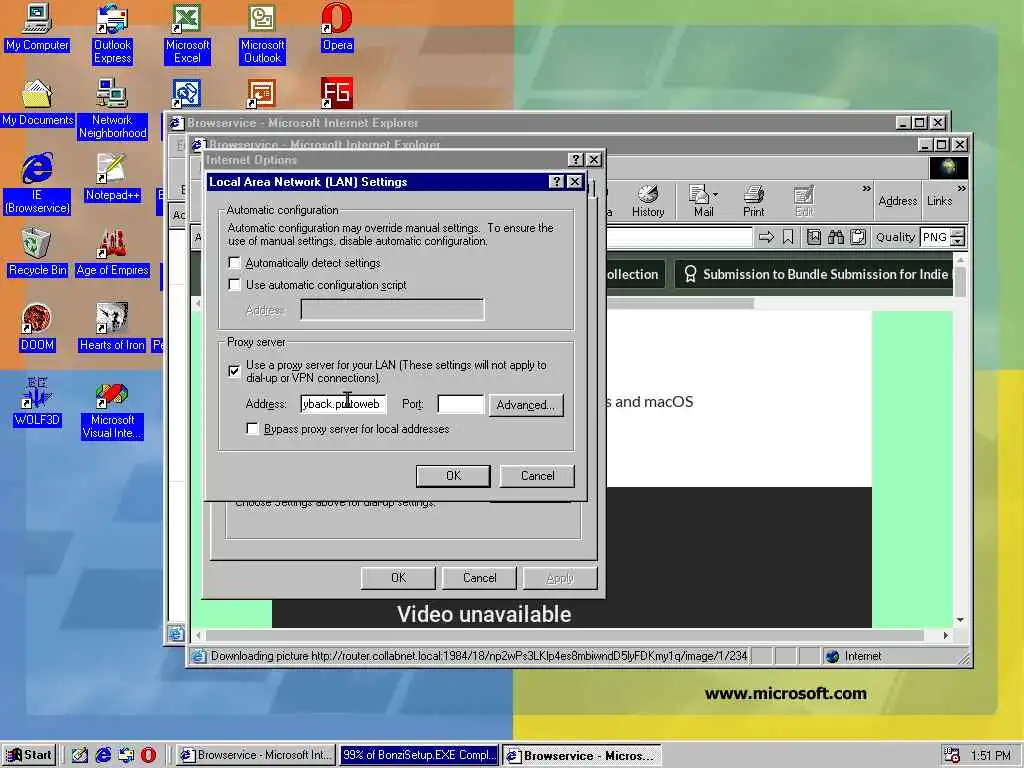Click the picture bookmark icon left of binoculars
The image size is (1024, 768).
(x=814, y=237)
